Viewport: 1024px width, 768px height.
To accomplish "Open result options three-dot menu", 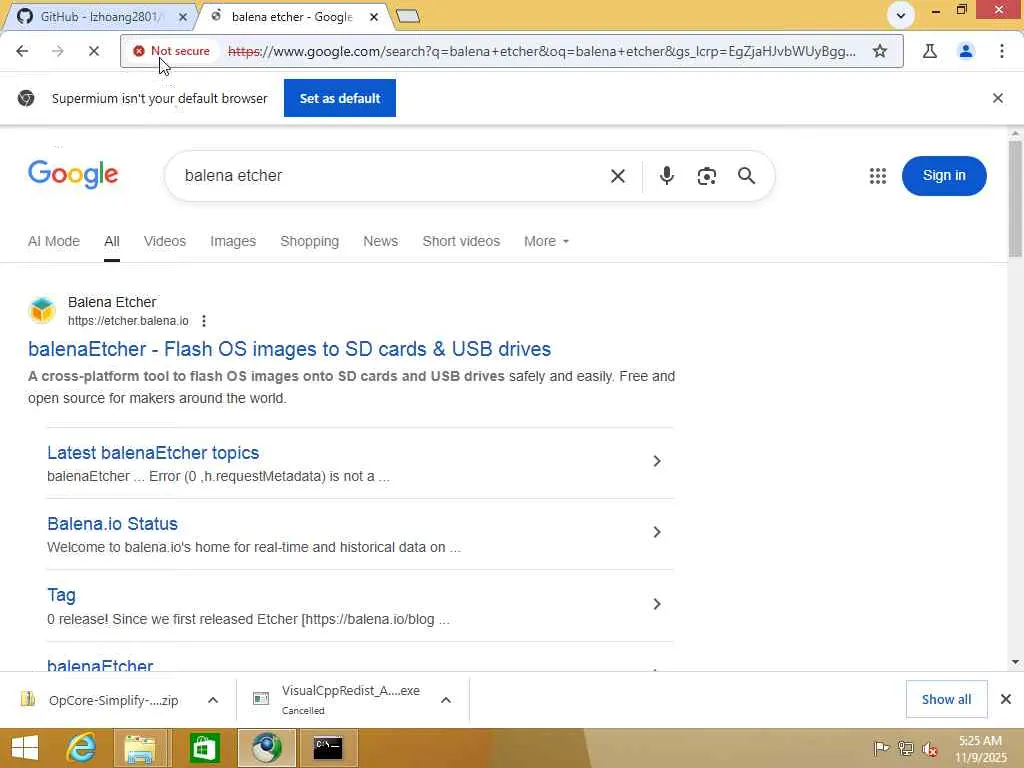I will 204,321.
